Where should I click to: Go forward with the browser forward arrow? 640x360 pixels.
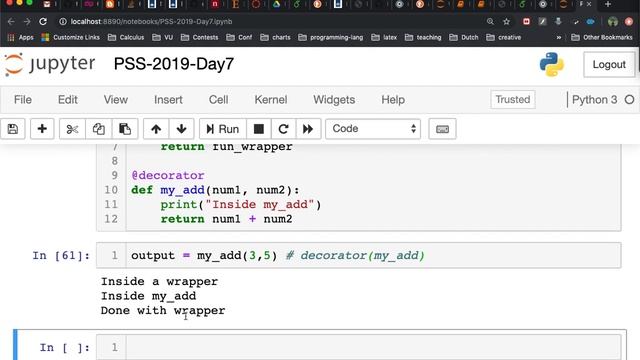click(27, 22)
